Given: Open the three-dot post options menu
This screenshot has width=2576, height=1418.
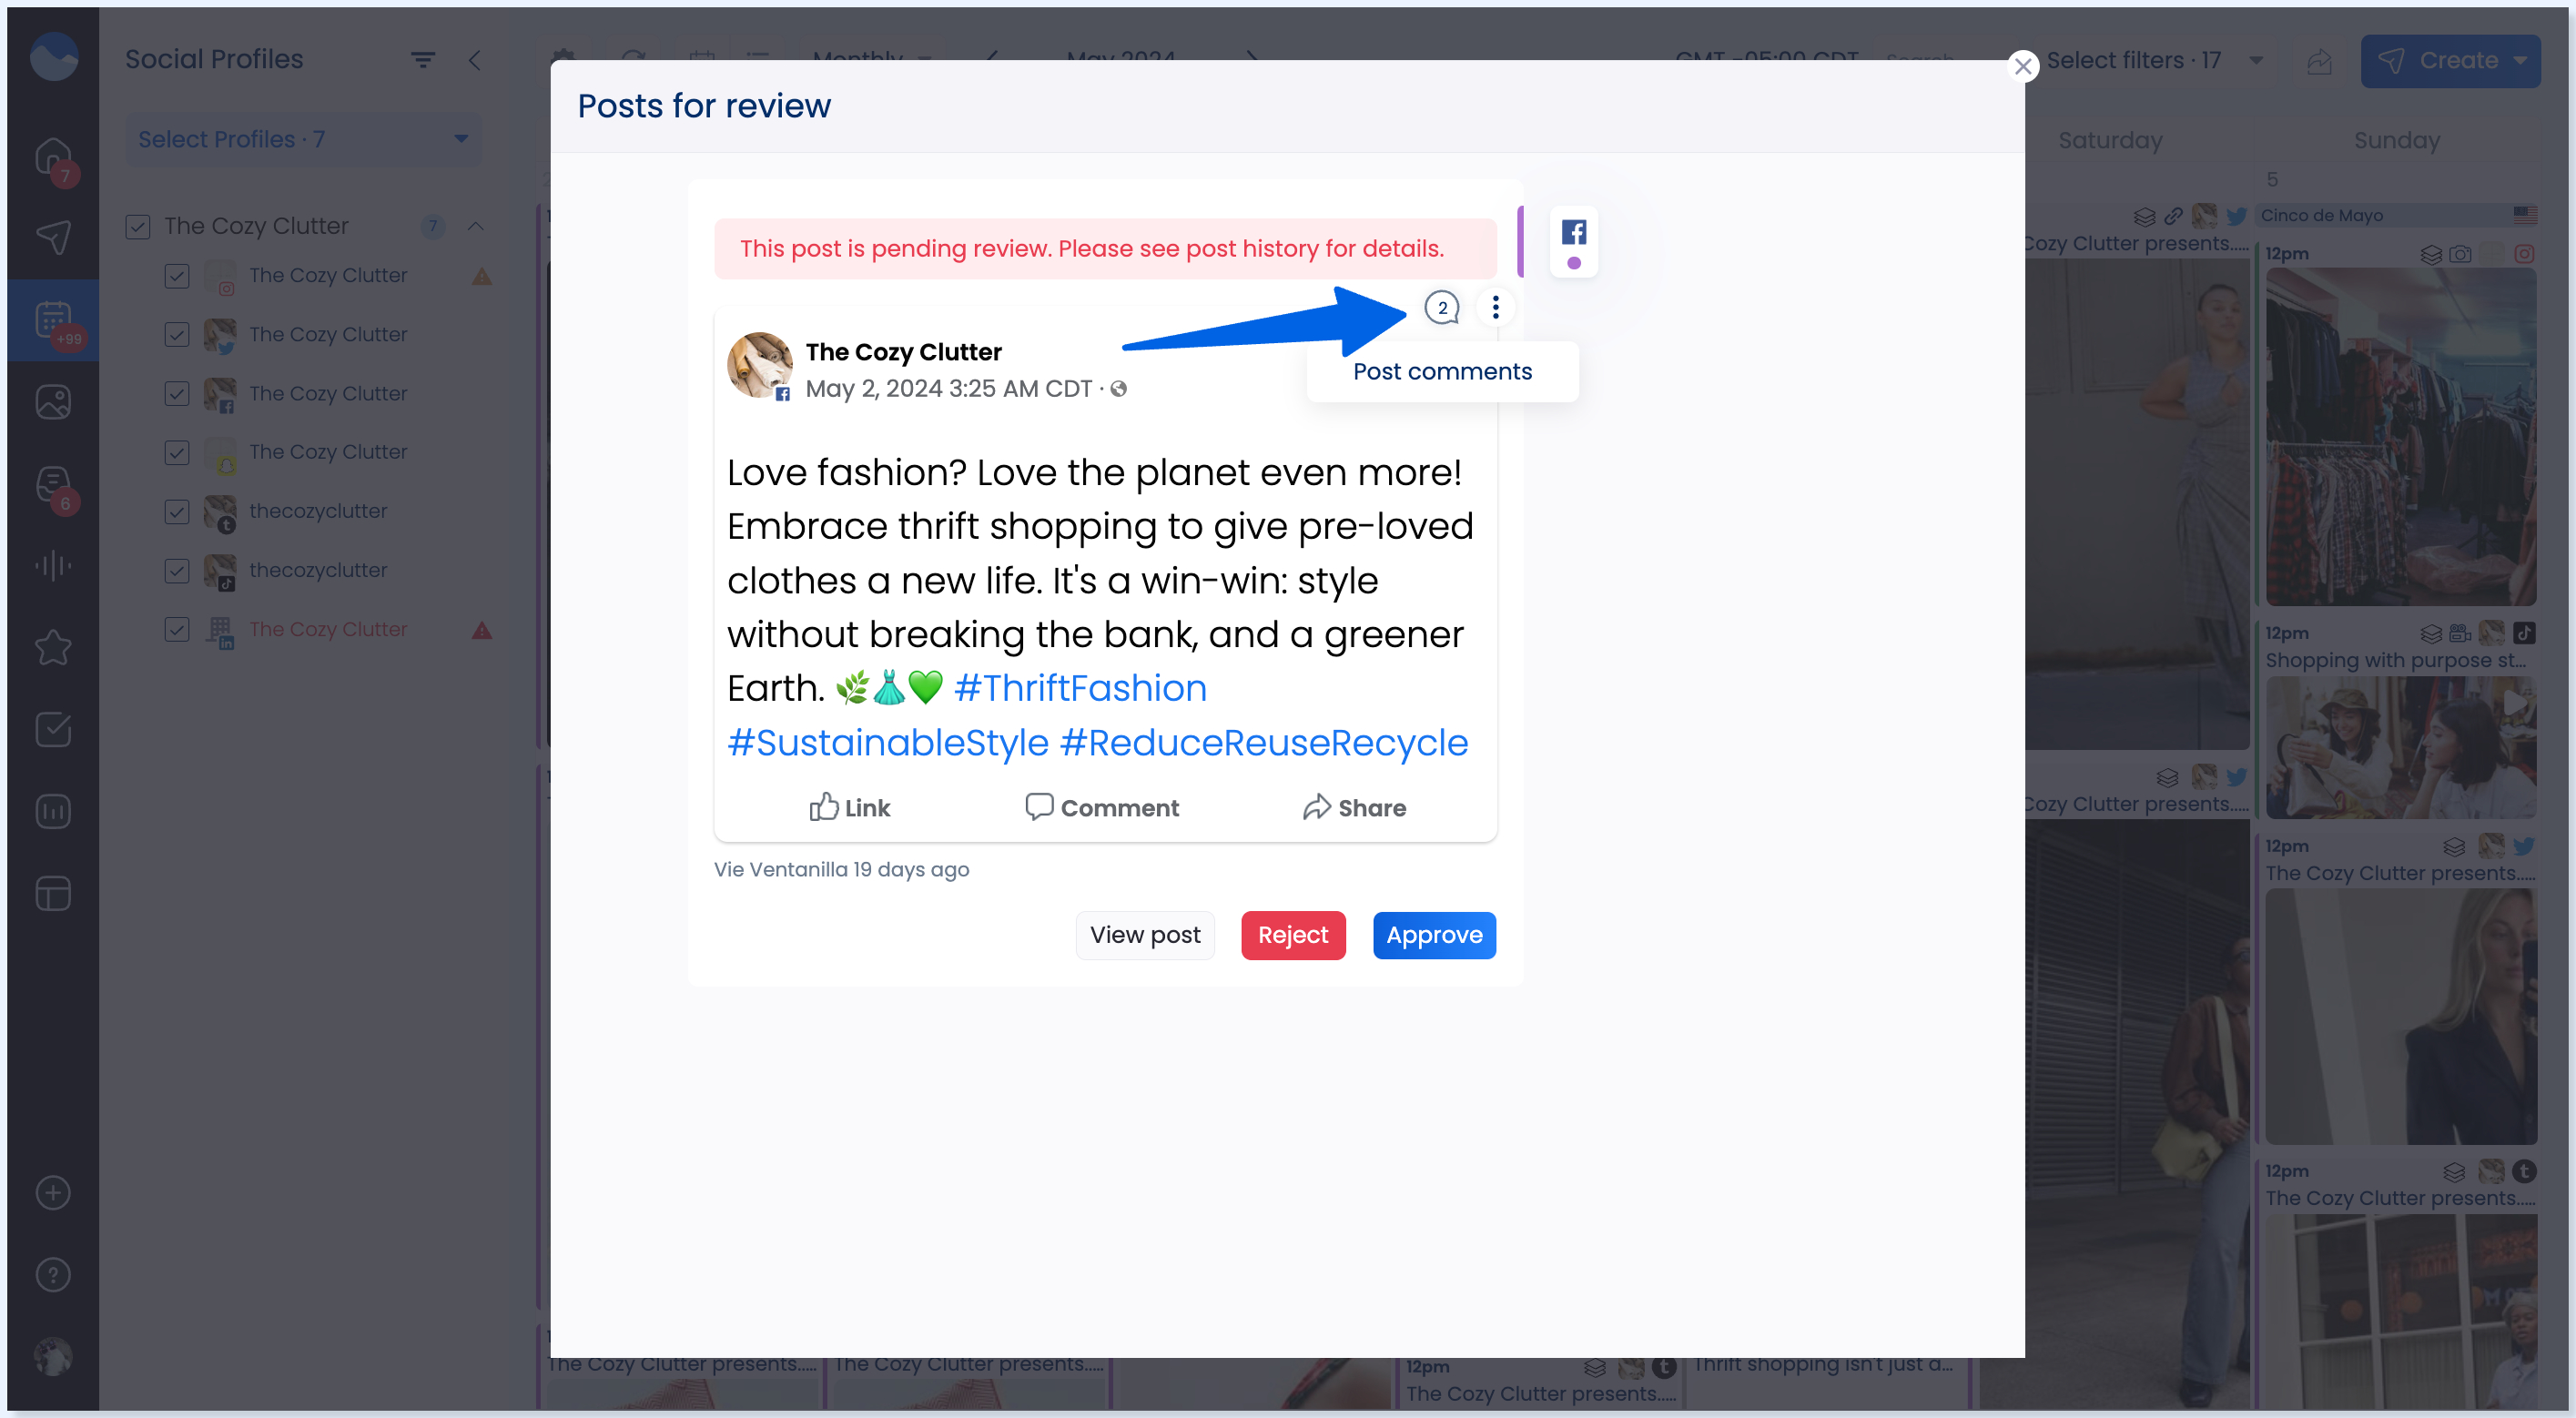Looking at the screenshot, I should (1496, 307).
